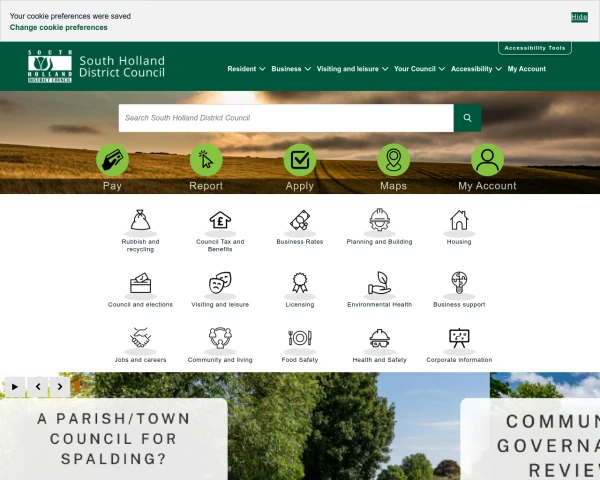Select the Business Rates icon
Viewport: 600px width, 480px height.
click(x=300, y=220)
